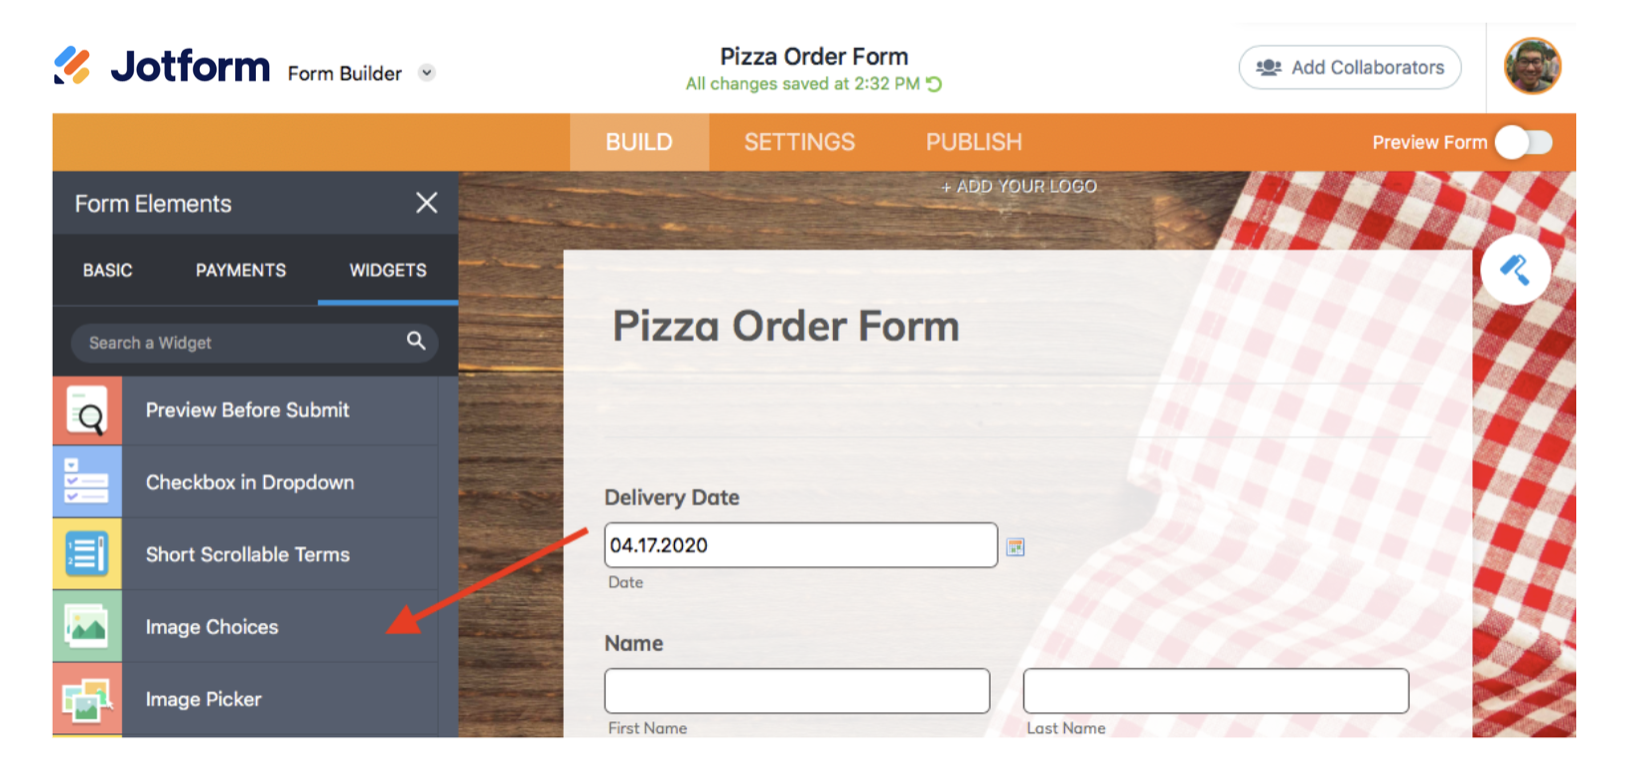The height and width of the screenshot is (778, 1630).
Task: Expand the Form Builder dropdown arrow
Action: pyautogui.click(x=427, y=73)
